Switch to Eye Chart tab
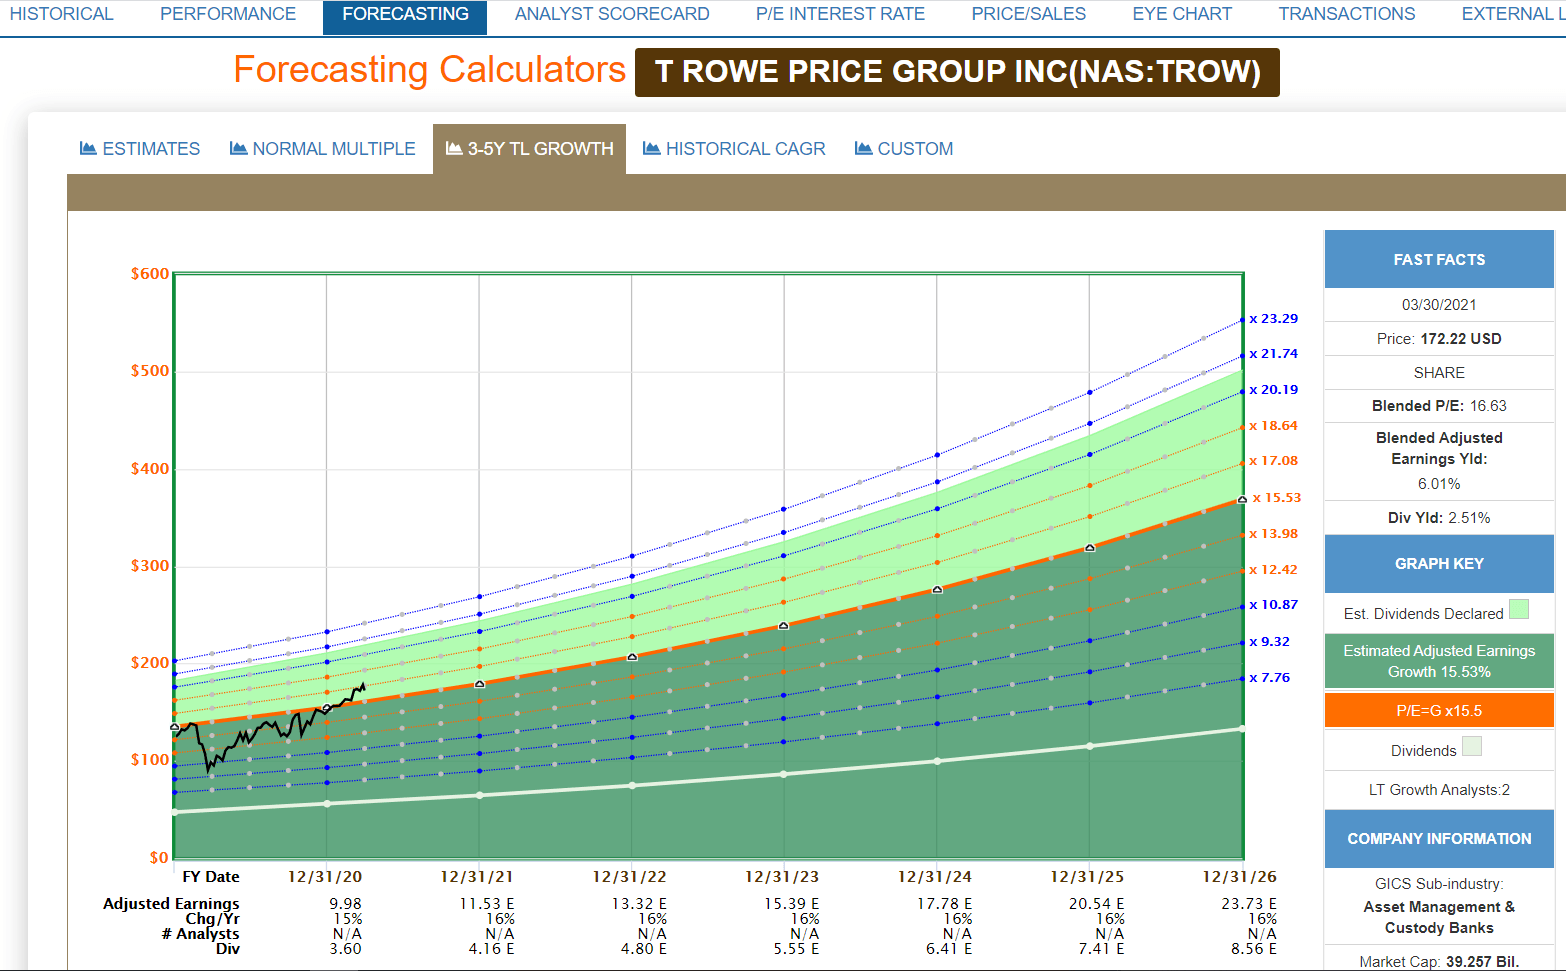This screenshot has width=1566, height=971. [x=1182, y=14]
